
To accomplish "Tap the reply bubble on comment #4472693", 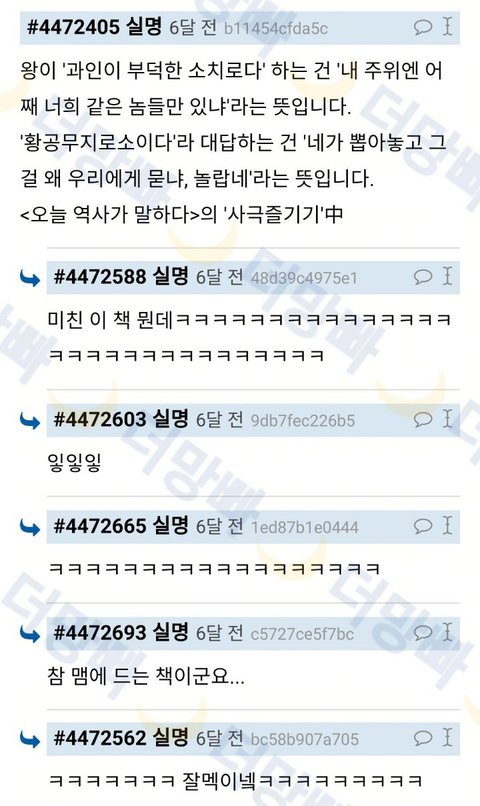I will [x=423, y=633].
